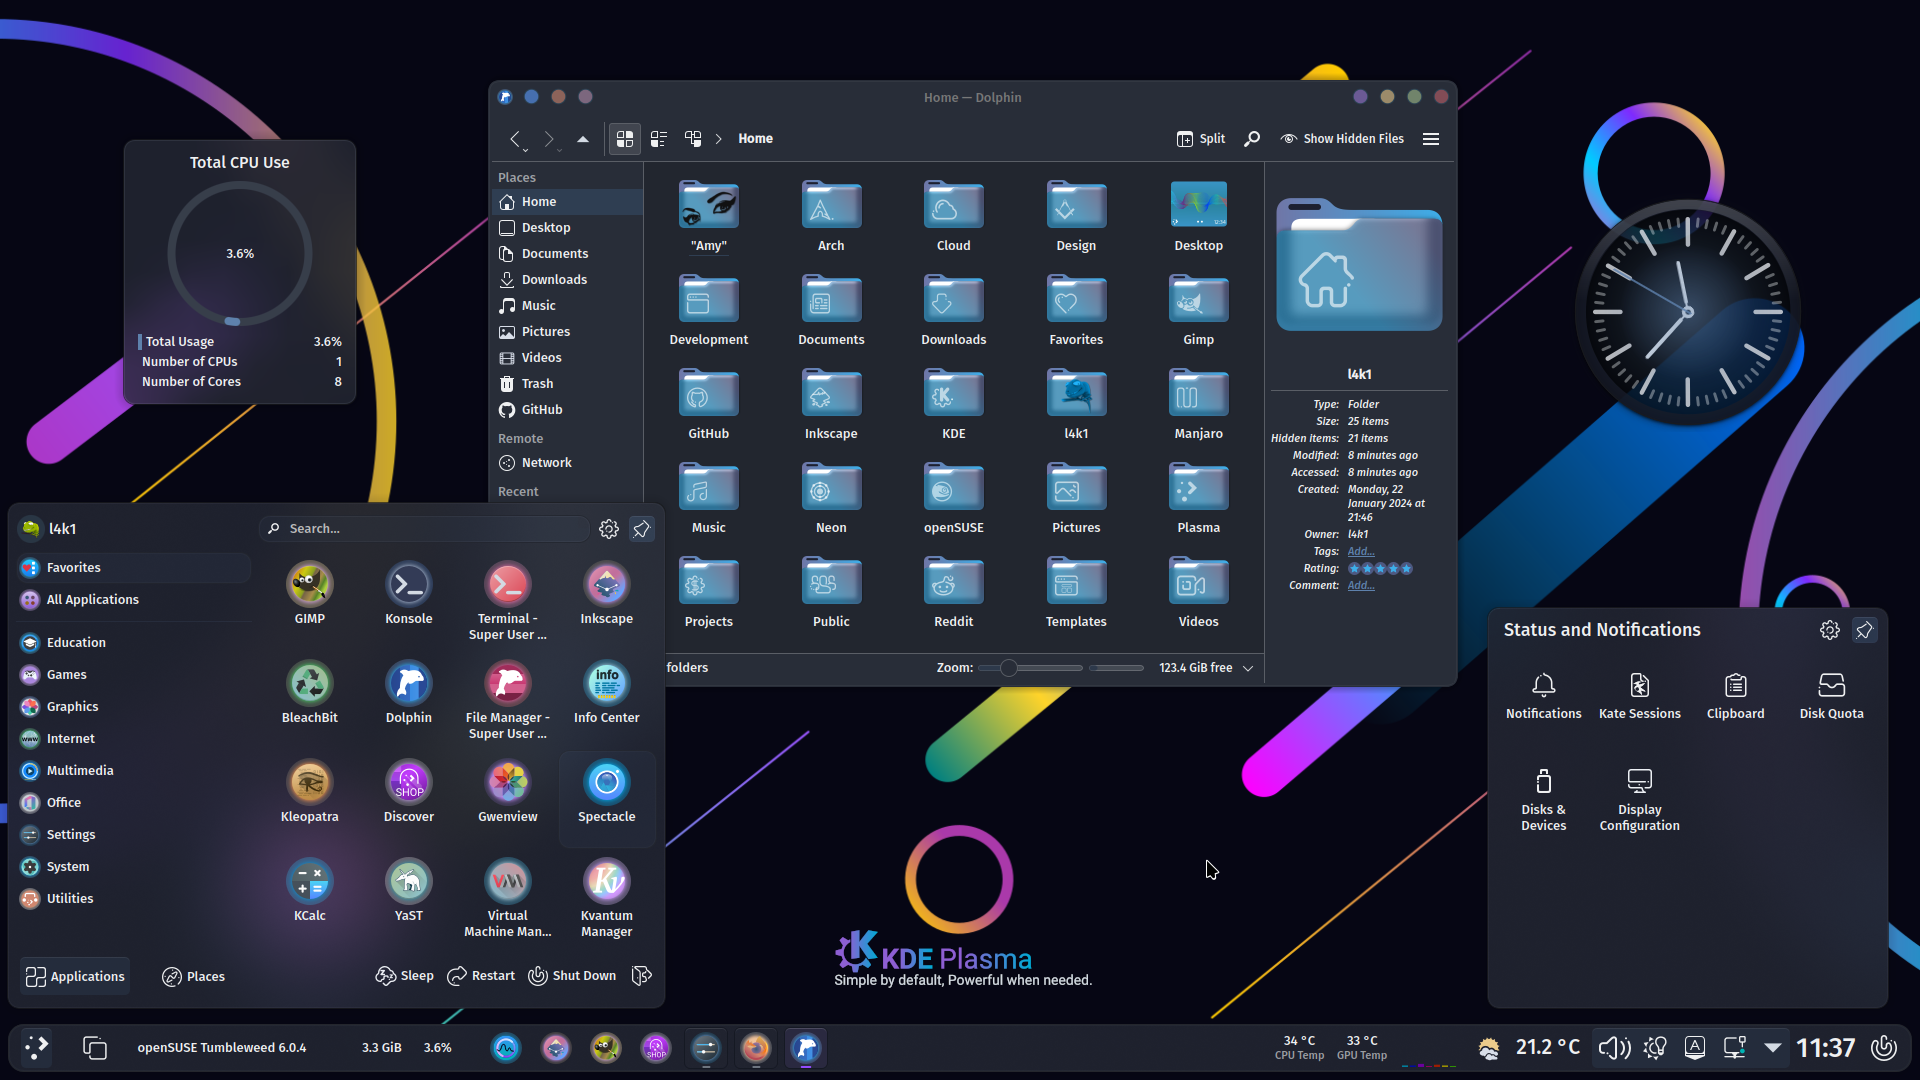The image size is (1920, 1080).
Task: Click the taskbar launcher menu button
Action: pyautogui.click(x=36, y=1047)
